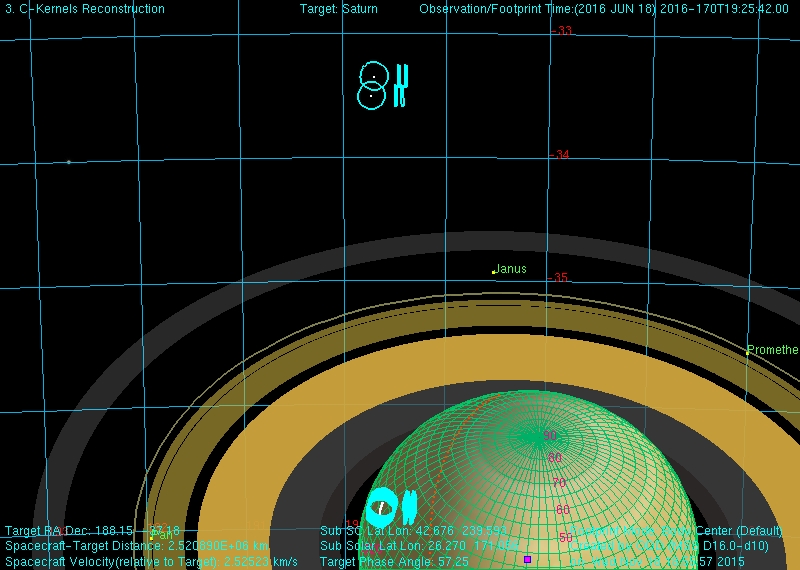
Task: Click the 80 latitude label on Saturn
Action: pyautogui.click(x=555, y=458)
